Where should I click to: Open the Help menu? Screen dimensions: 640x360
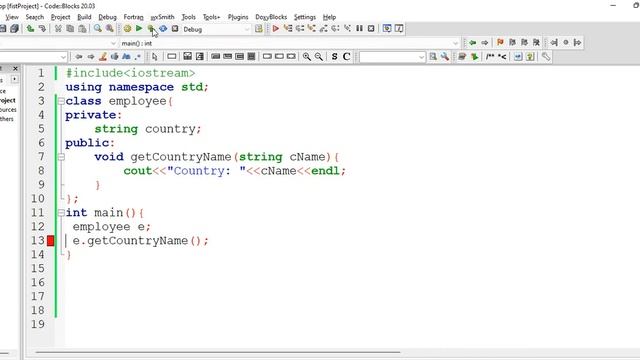(329, 17)
